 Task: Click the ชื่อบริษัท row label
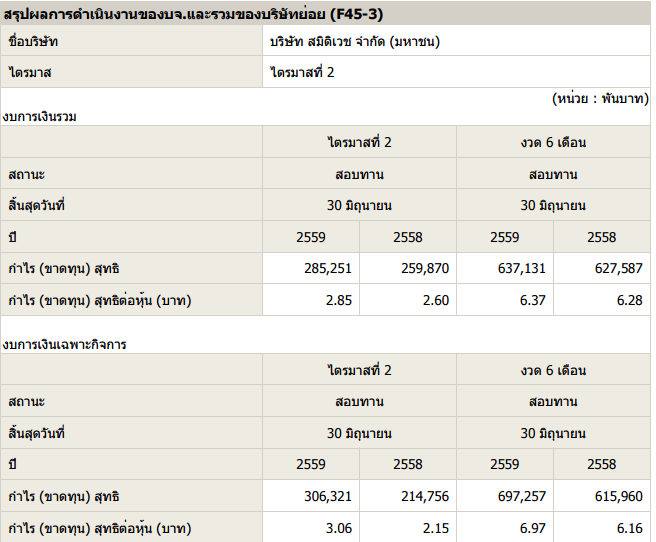[x=33, y=41]
